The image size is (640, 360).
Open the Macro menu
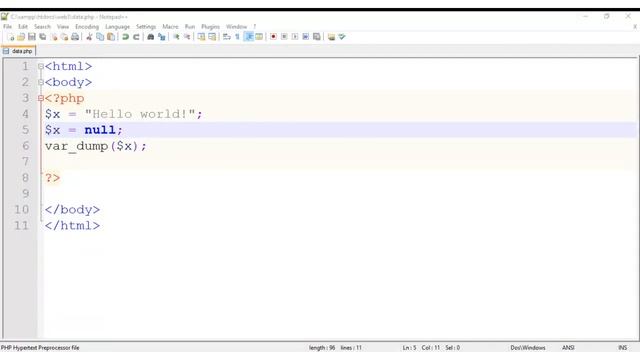(170, 27)
